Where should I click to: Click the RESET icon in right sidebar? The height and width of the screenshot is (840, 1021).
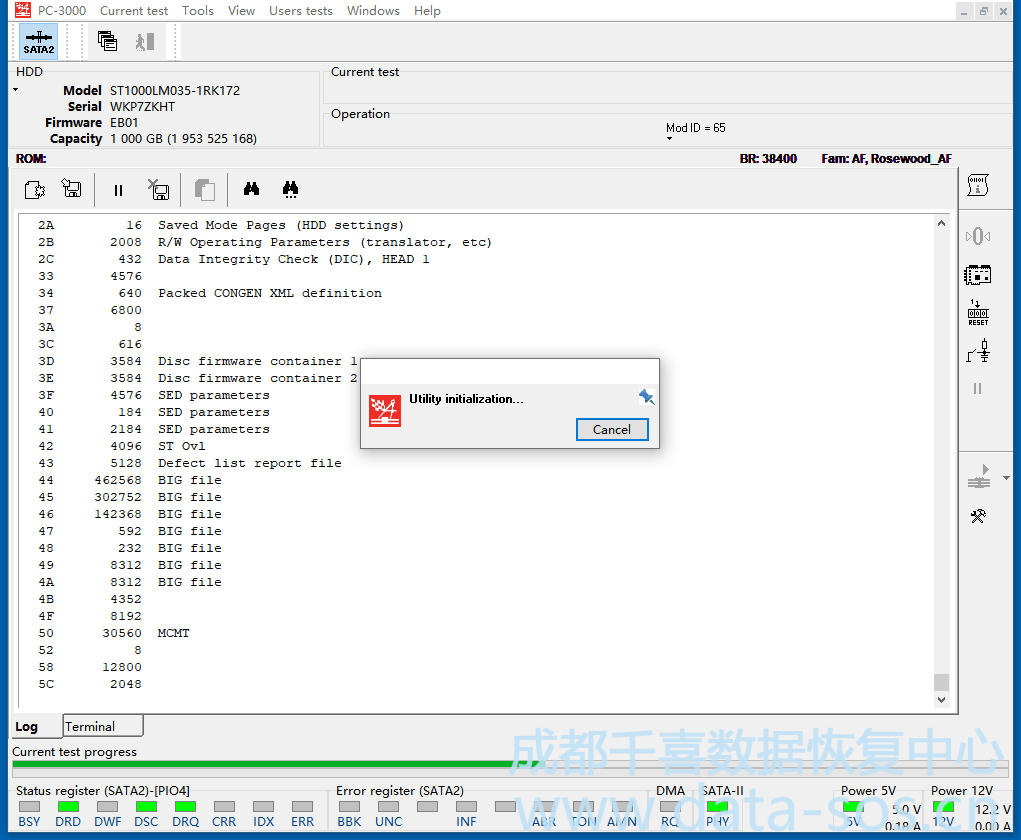pos(977,312)
